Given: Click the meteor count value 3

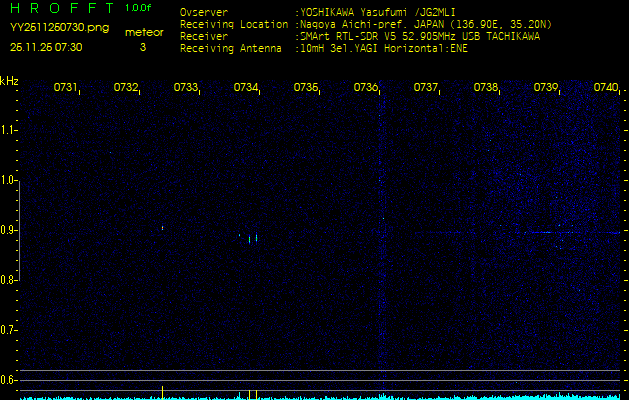Looking at the screenshot, I should (143, 47).
